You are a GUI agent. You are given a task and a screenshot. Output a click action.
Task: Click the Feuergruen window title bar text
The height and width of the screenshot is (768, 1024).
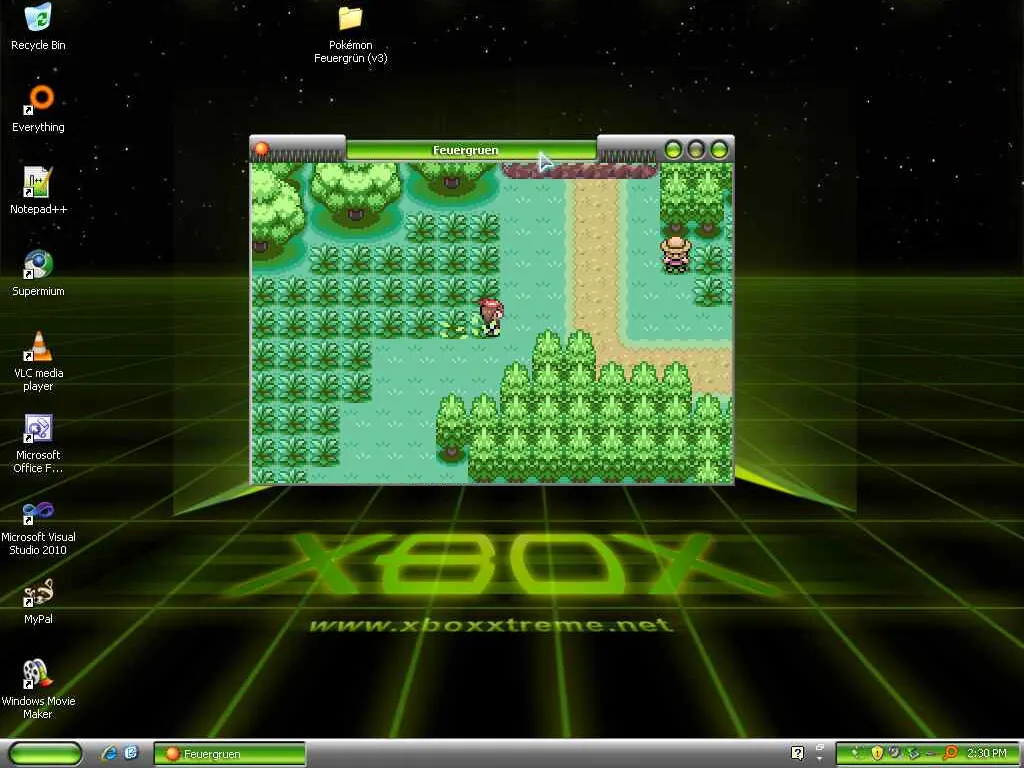pos(466,150)
